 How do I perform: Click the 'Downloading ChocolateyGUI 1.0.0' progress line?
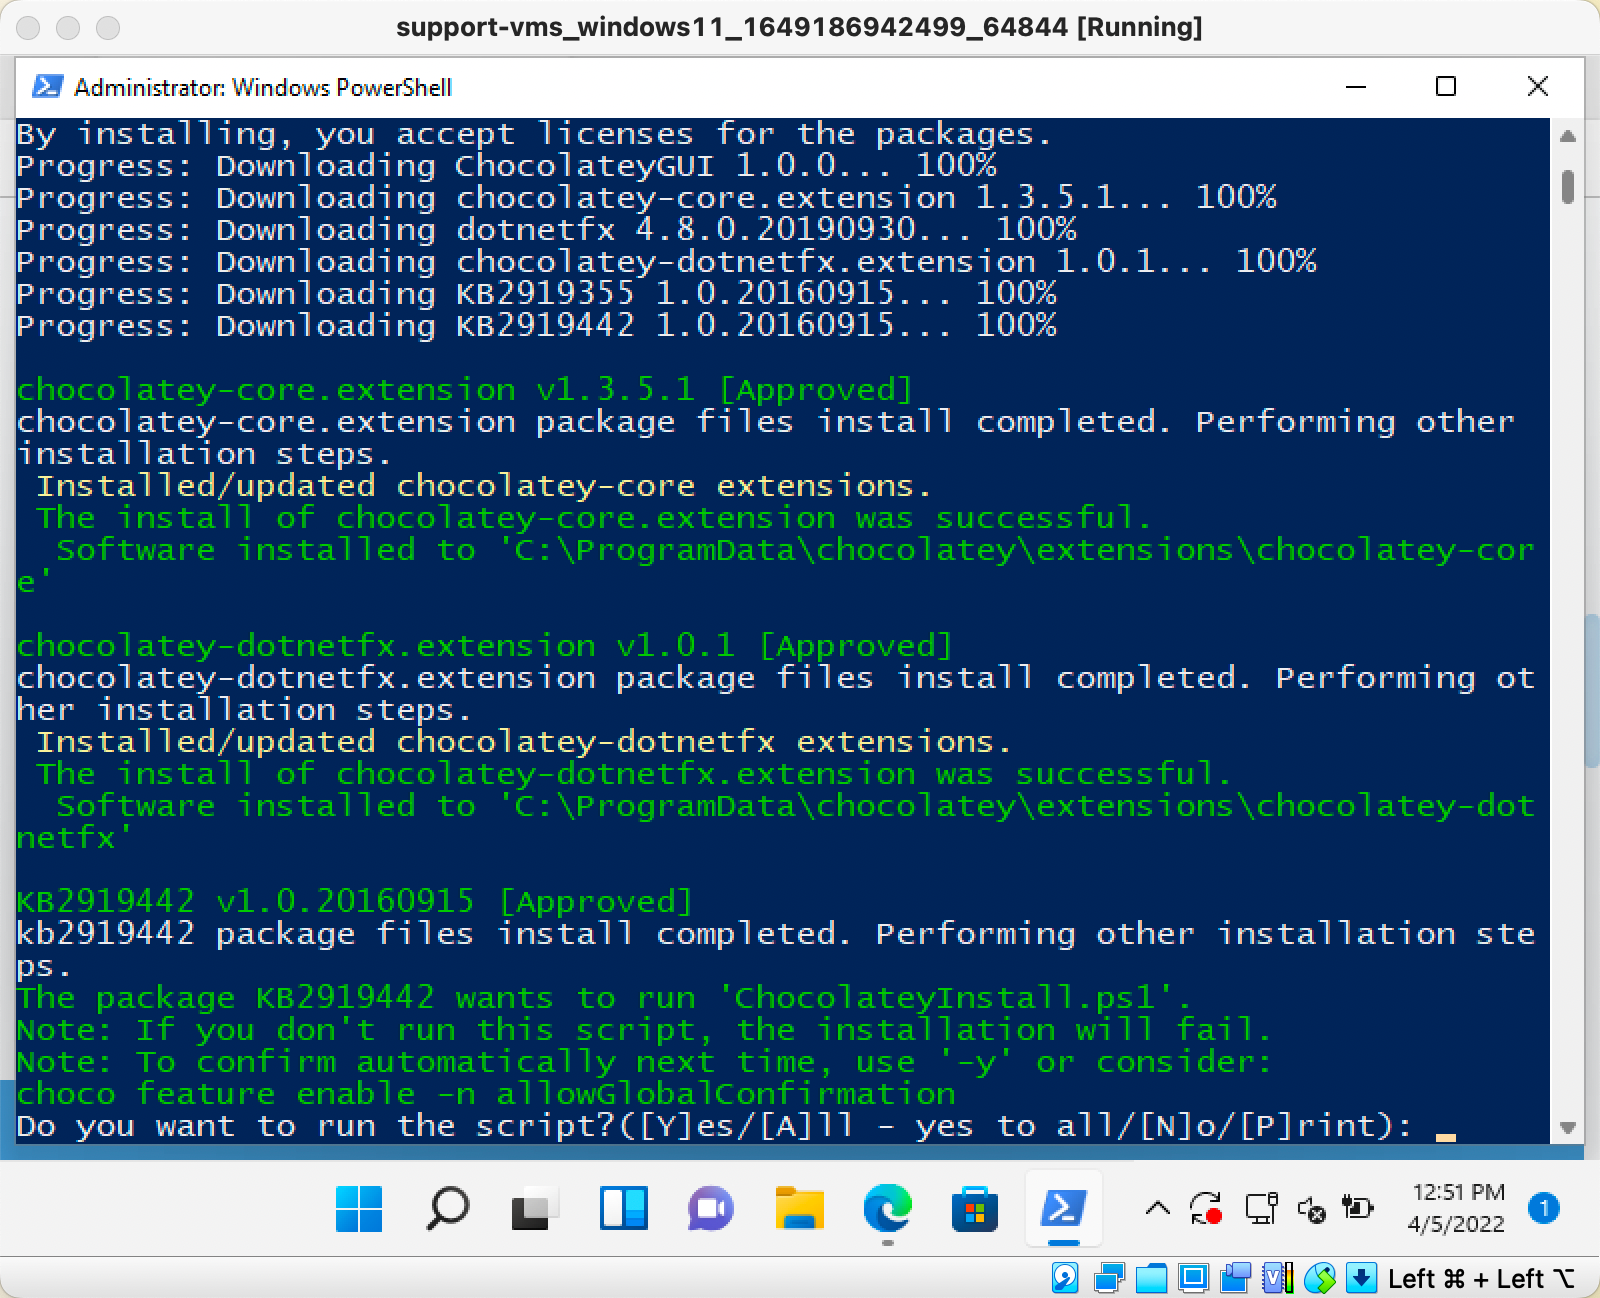[x=506, y=166]
